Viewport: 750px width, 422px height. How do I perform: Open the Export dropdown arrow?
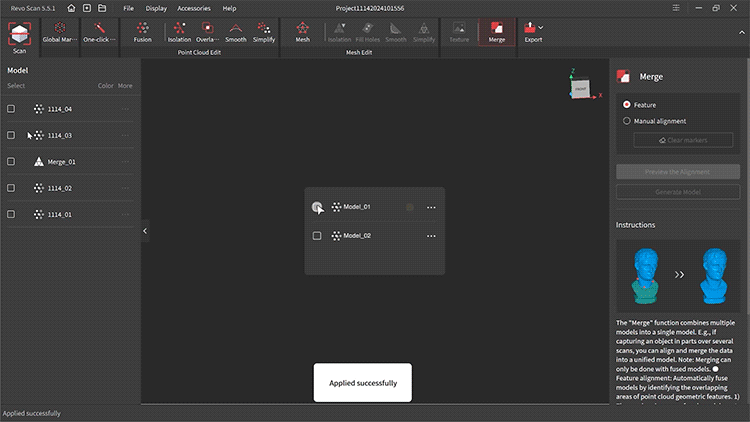[x=541, y=28]
